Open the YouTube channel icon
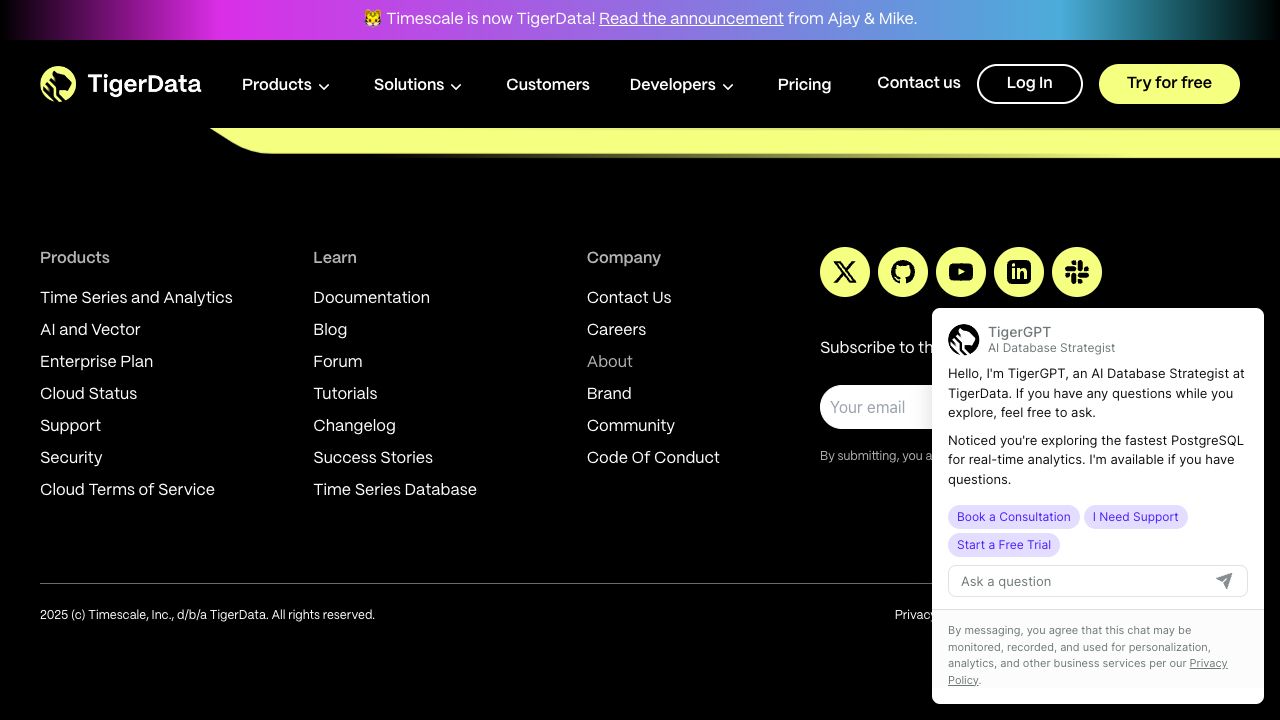Viewport: 1280px width, 720px height. point(961,272)
